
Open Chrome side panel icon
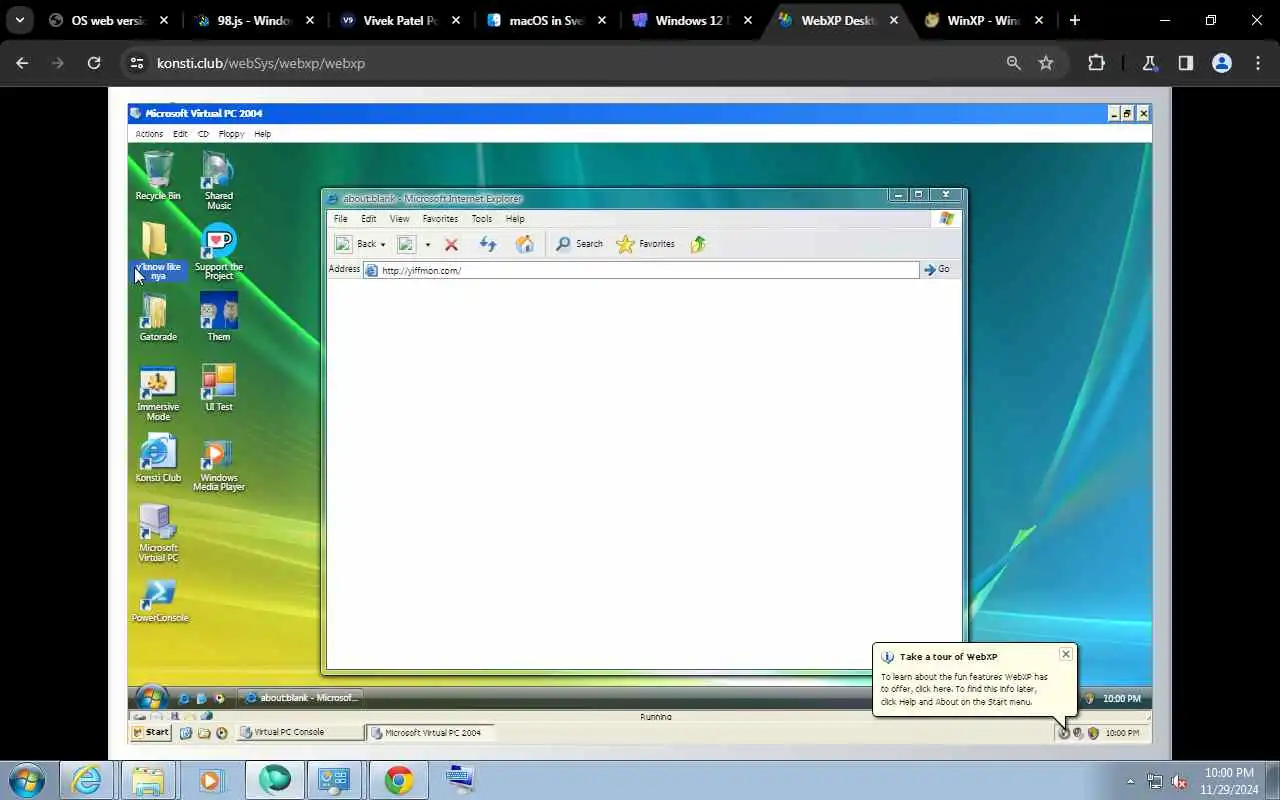point(1185,63)
